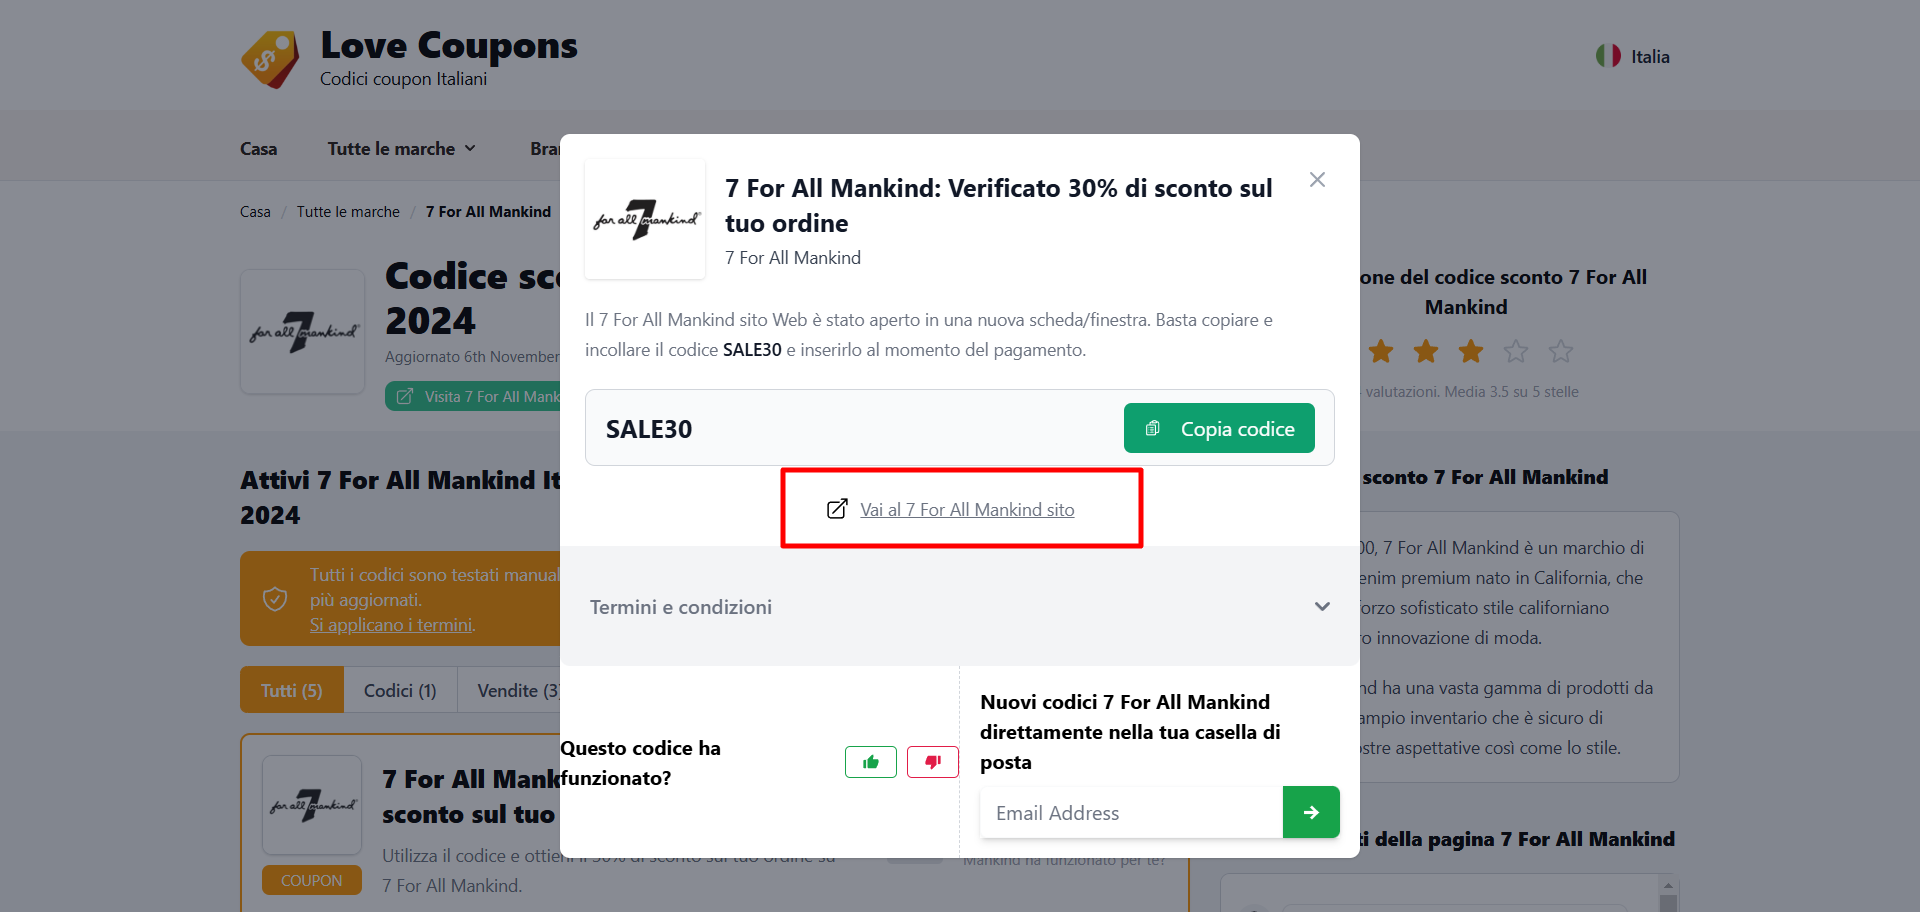This screenshot has height=912, width=1920.
Task: Click the thumbs up feedback icon
Action: tap(871, 762)
